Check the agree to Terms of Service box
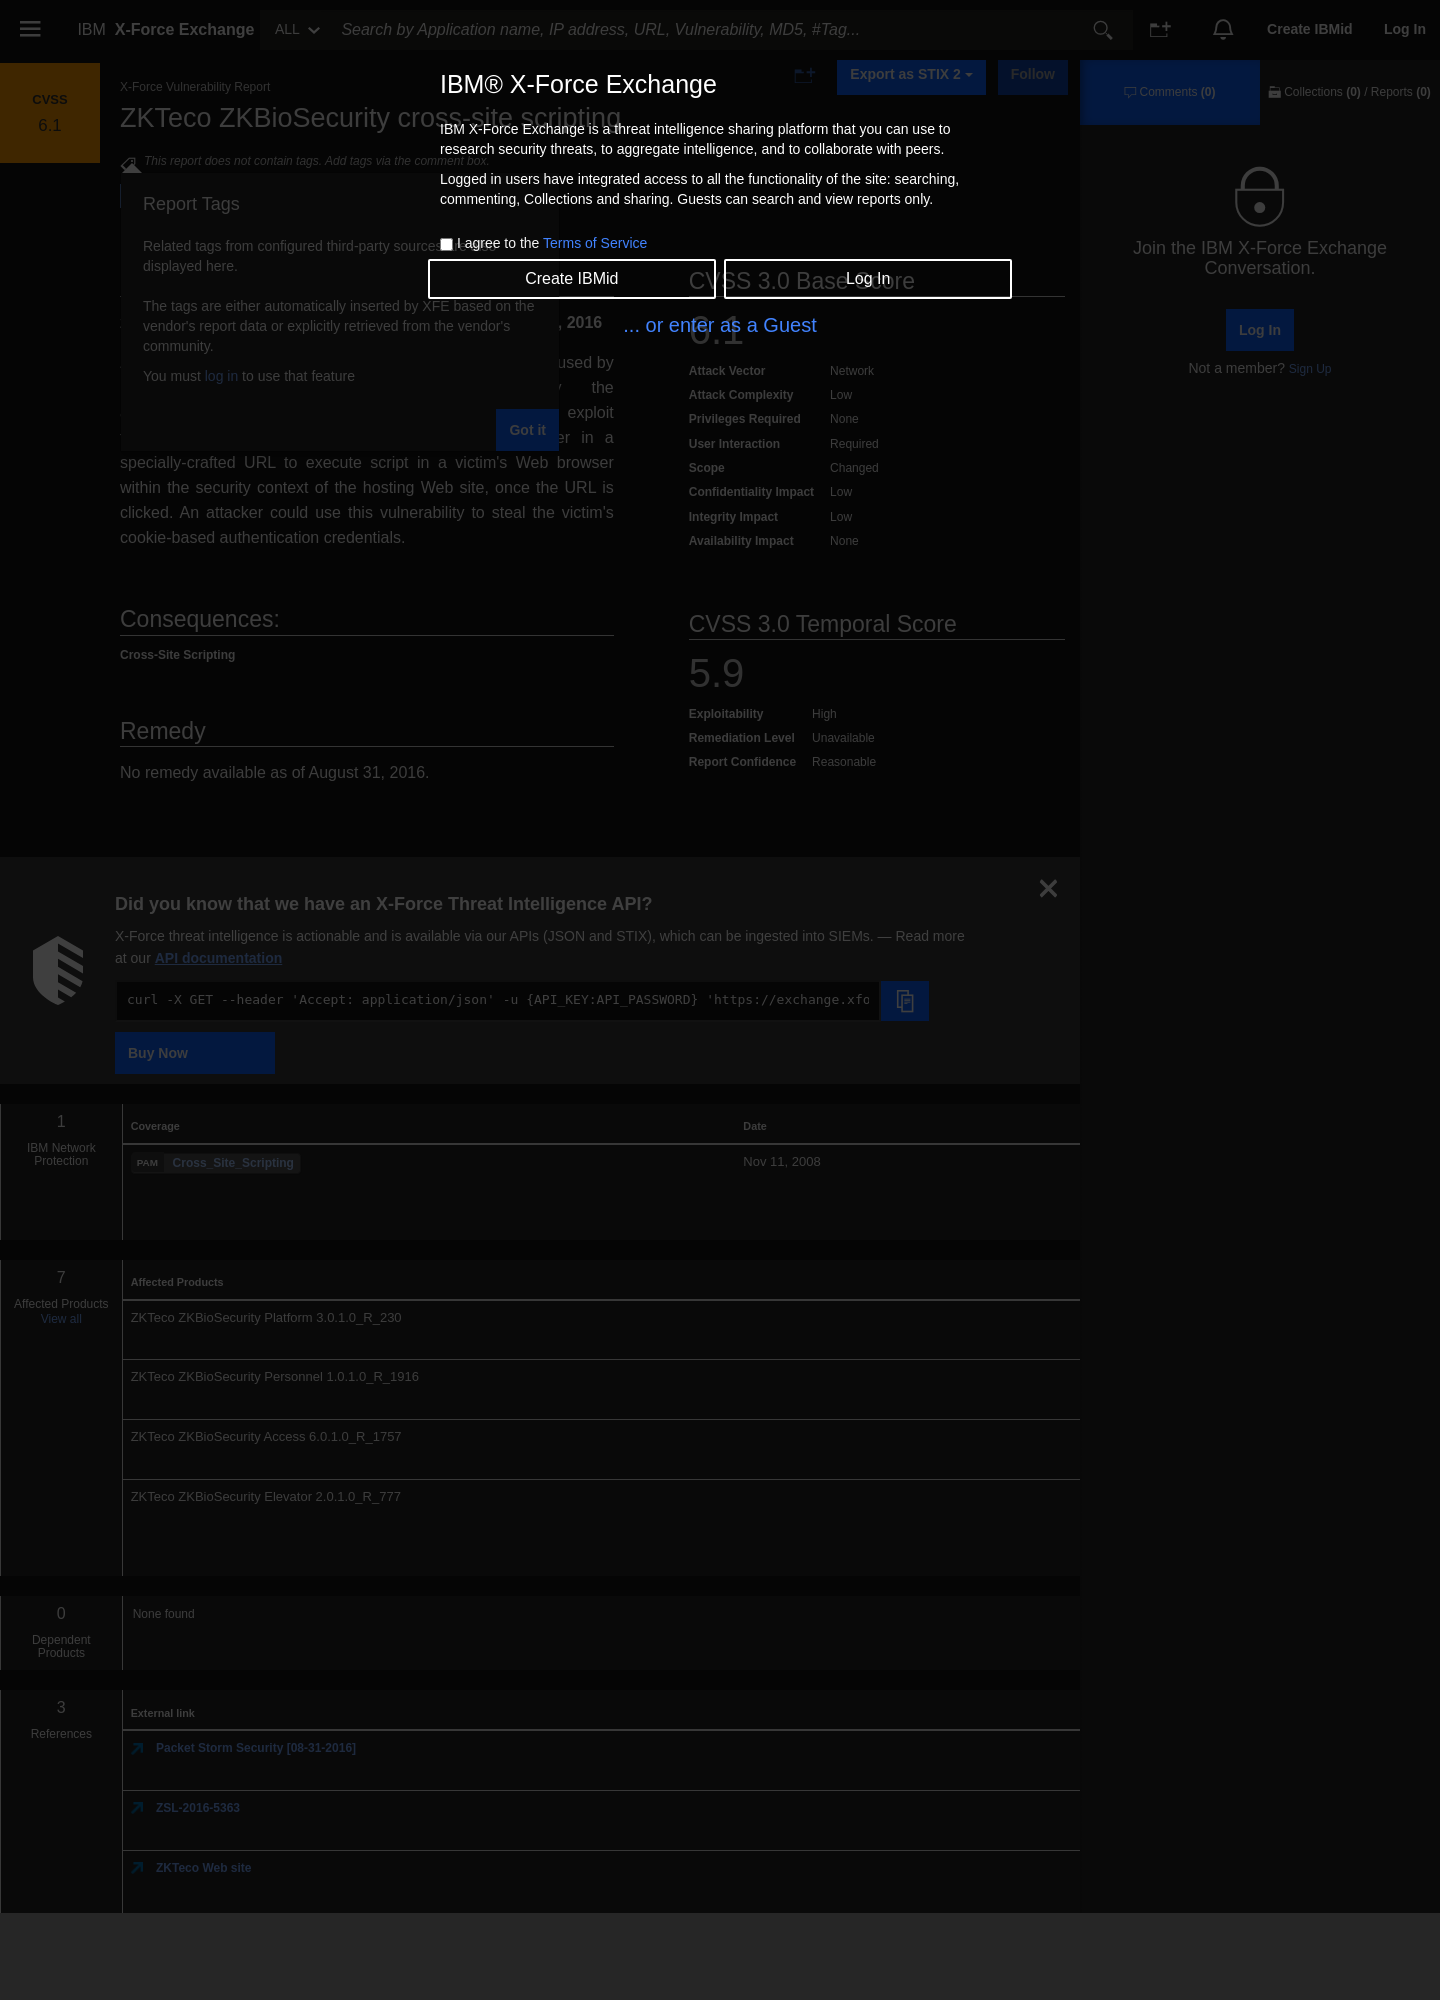 coord(447,244)
